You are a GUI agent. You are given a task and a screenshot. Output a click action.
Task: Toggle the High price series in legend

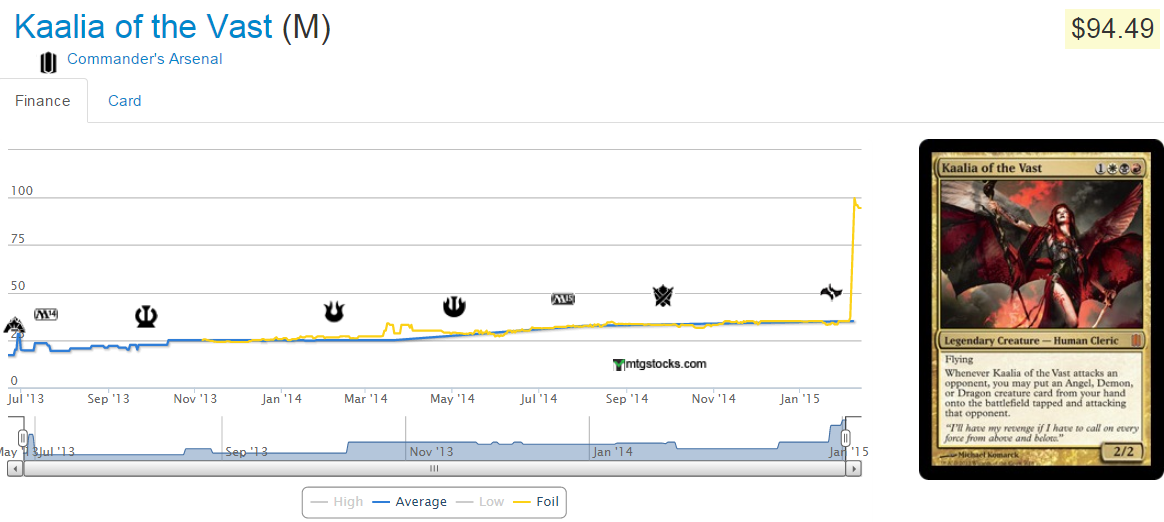tap(337, 501)
